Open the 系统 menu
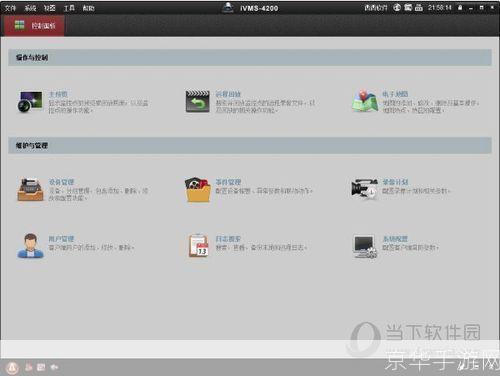 coord(30,8)
